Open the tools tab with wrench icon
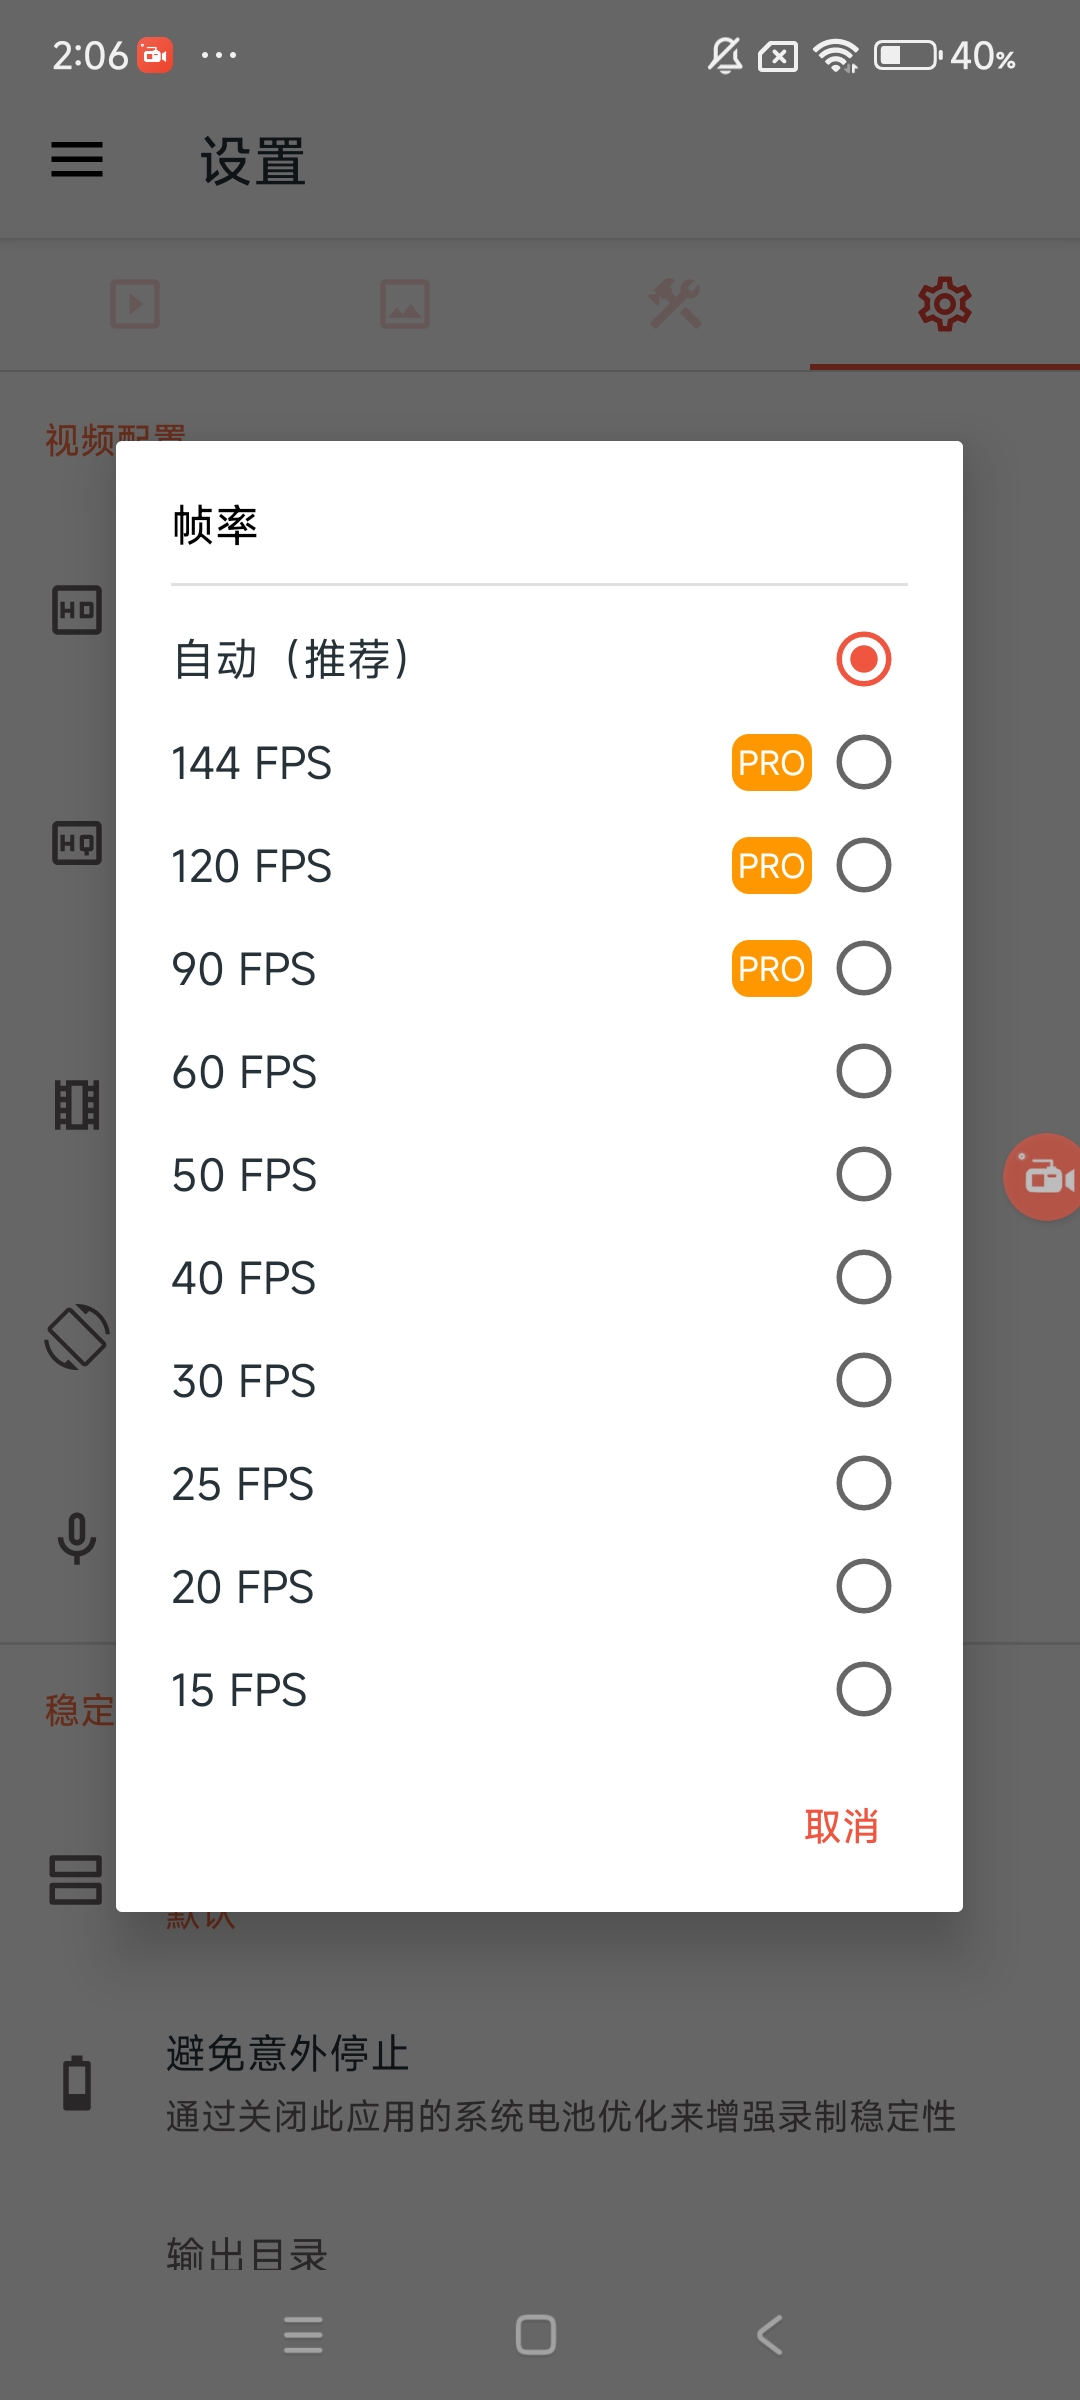 click(675, 304)
